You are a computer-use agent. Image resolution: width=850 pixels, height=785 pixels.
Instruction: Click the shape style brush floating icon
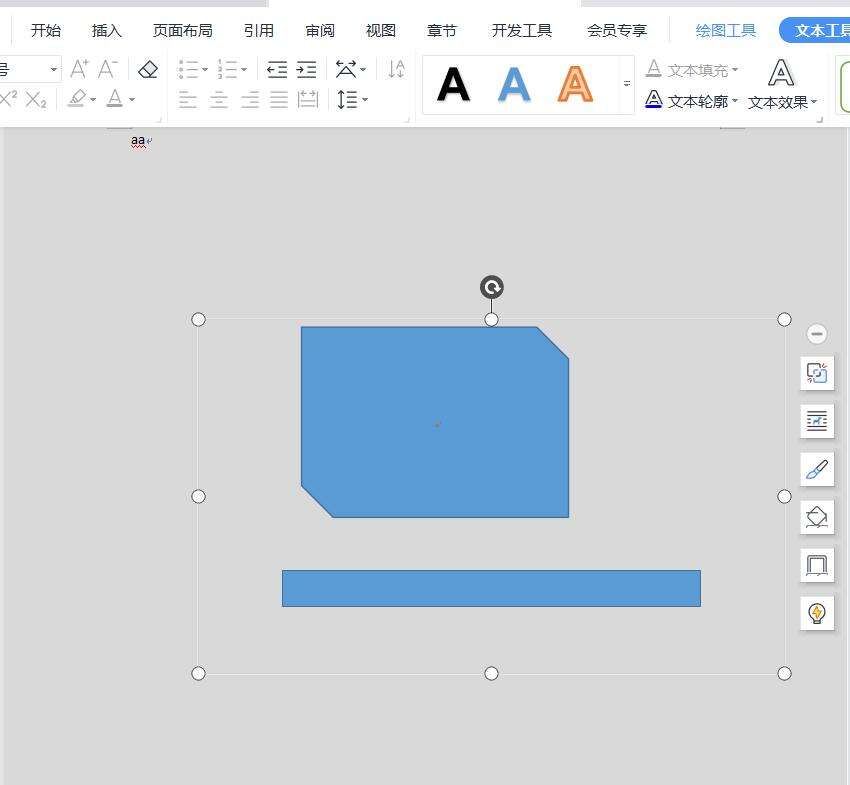pyautogui.click(x=817, y=469)
